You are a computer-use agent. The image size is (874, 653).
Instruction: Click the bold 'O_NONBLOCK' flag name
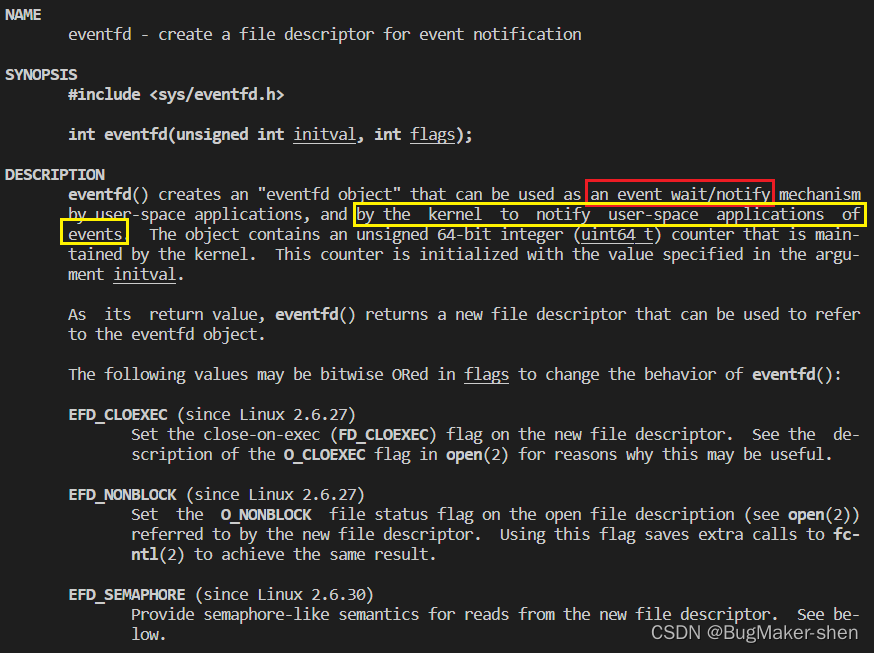tap(266, 515)
